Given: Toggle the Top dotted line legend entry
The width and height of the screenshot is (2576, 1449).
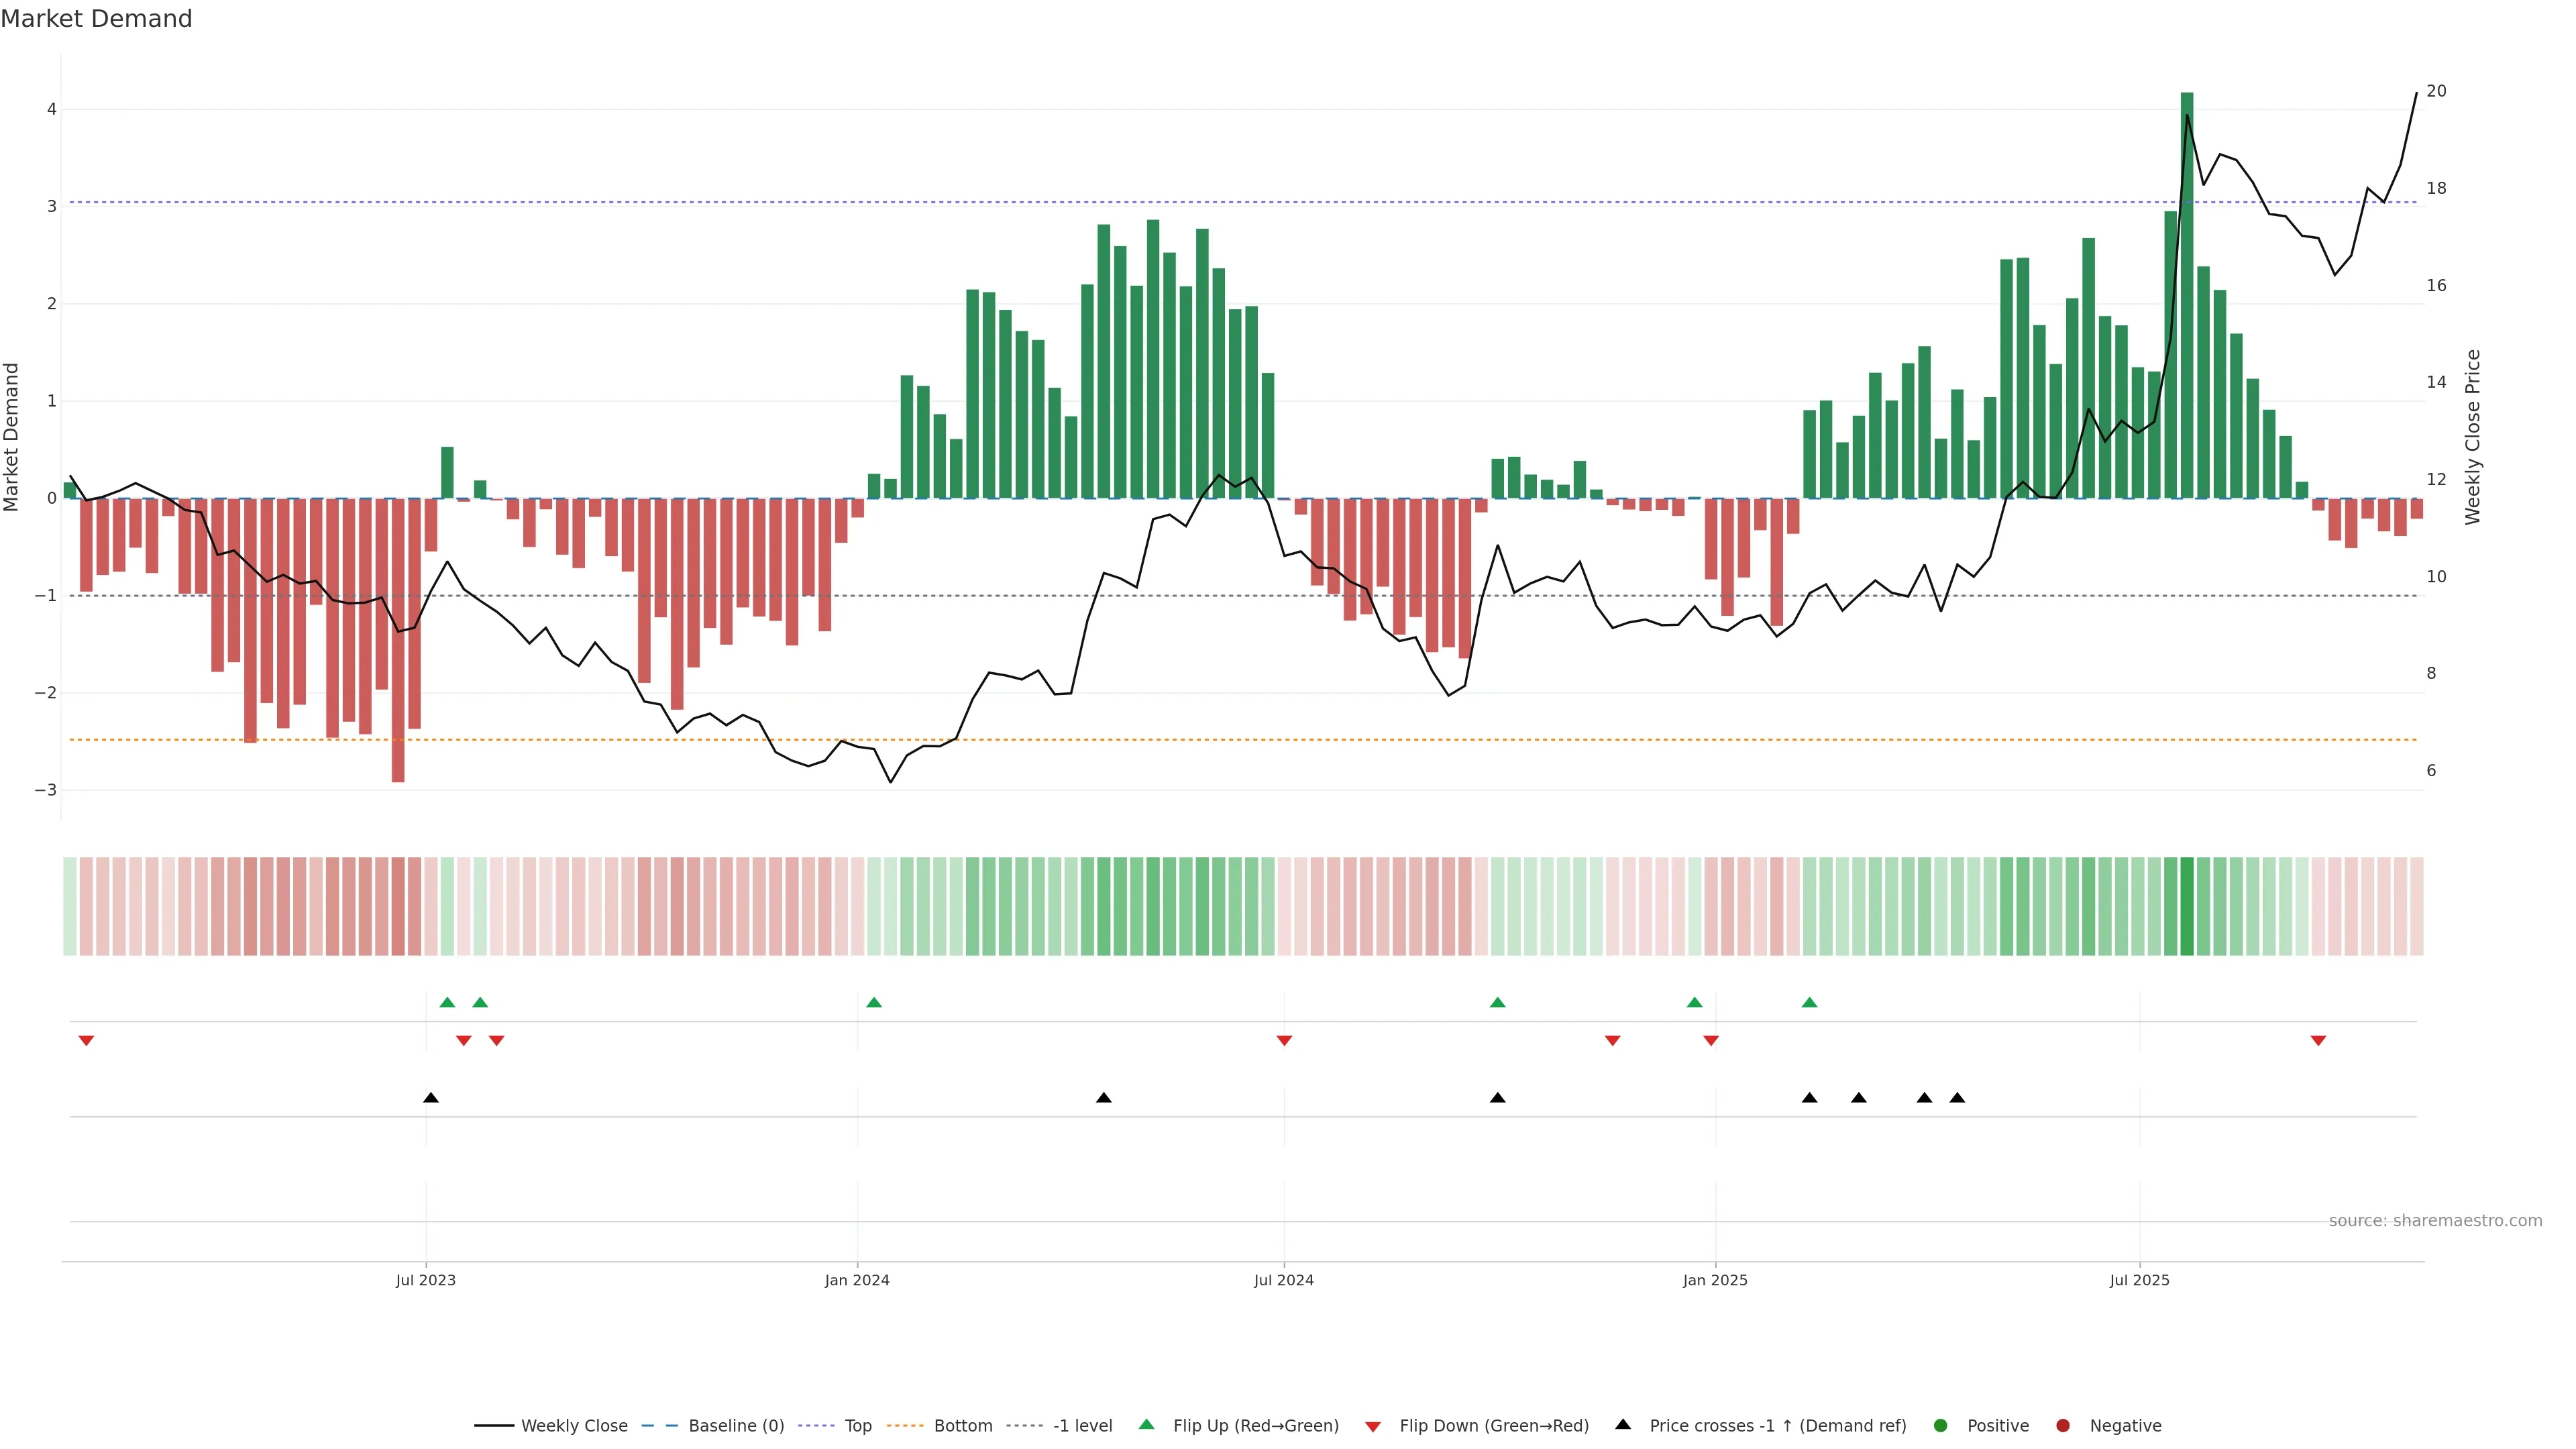Looking at the screenshot, I should (x=857, y=1425).
